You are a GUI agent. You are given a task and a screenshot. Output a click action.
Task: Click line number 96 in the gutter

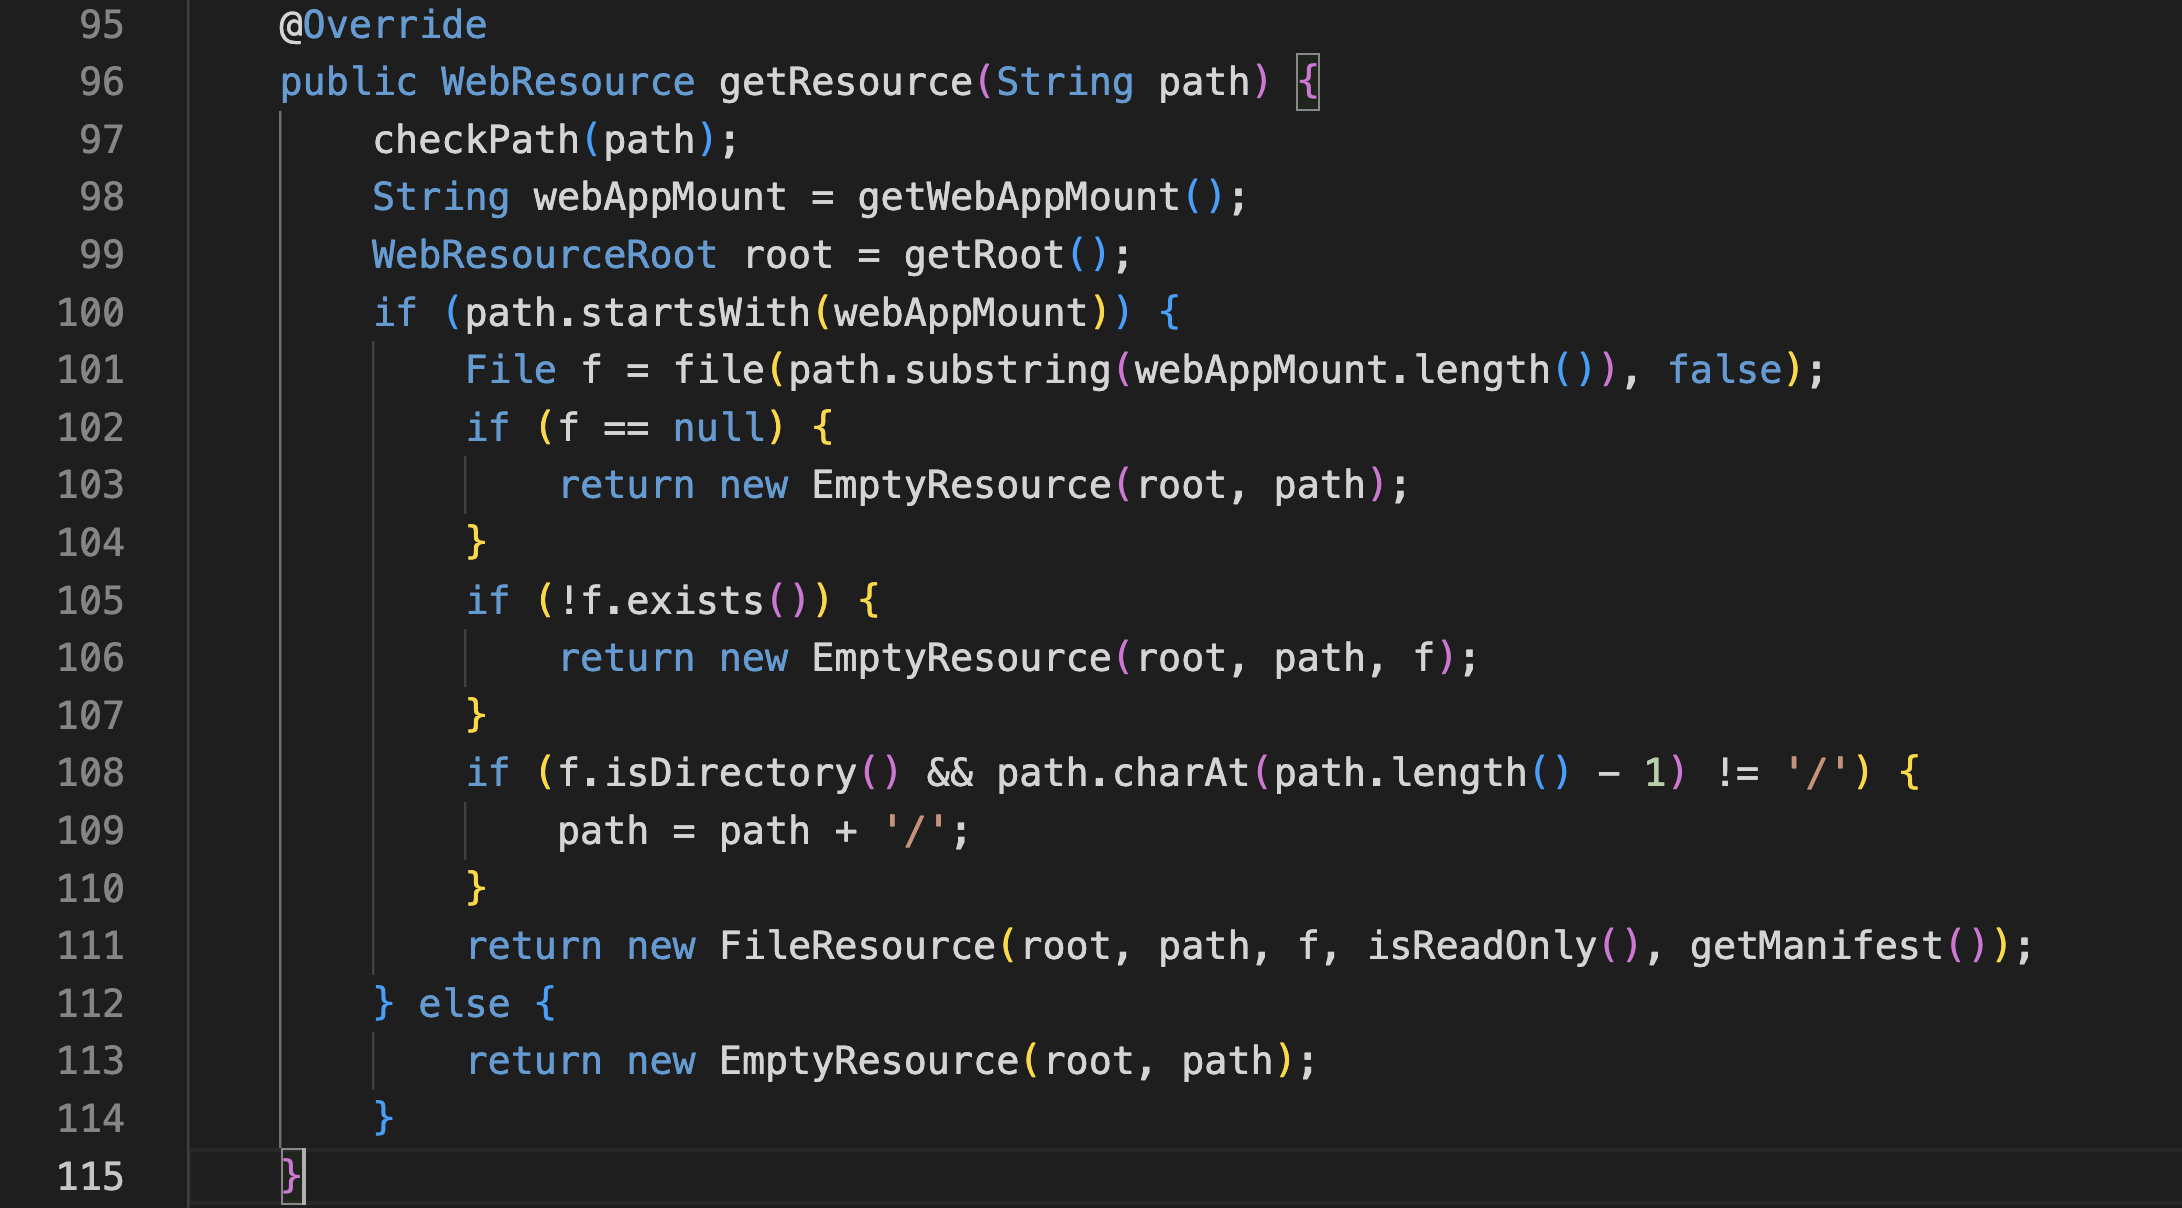101,82
